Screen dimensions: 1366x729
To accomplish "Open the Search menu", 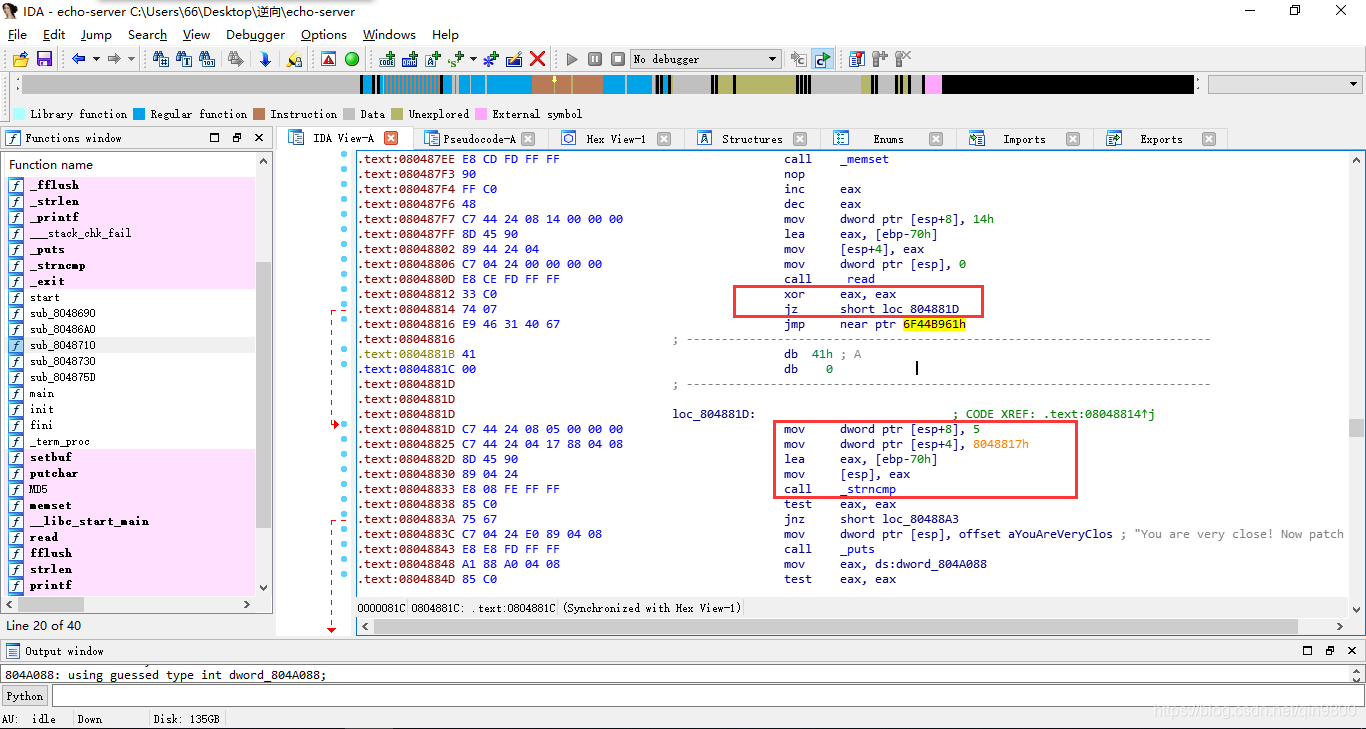I will (147, 34).
